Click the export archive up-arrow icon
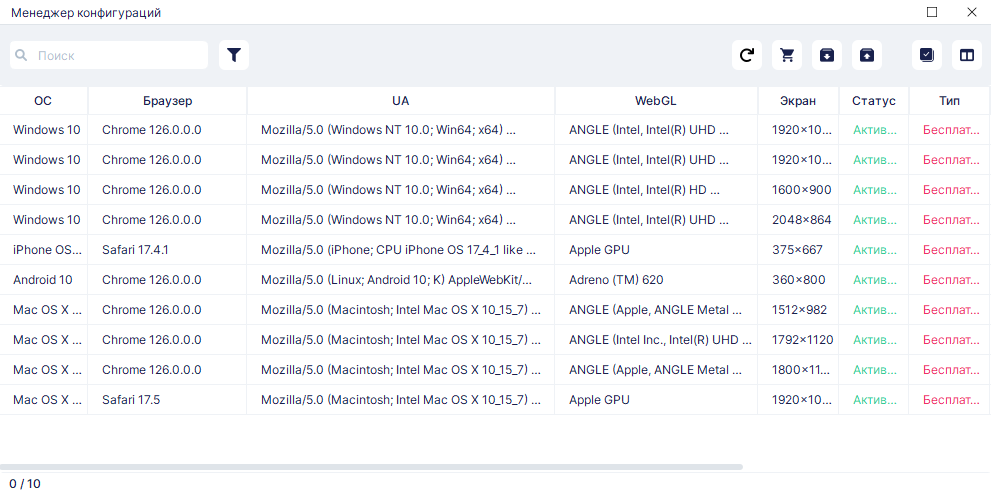 tap(867, 55)
